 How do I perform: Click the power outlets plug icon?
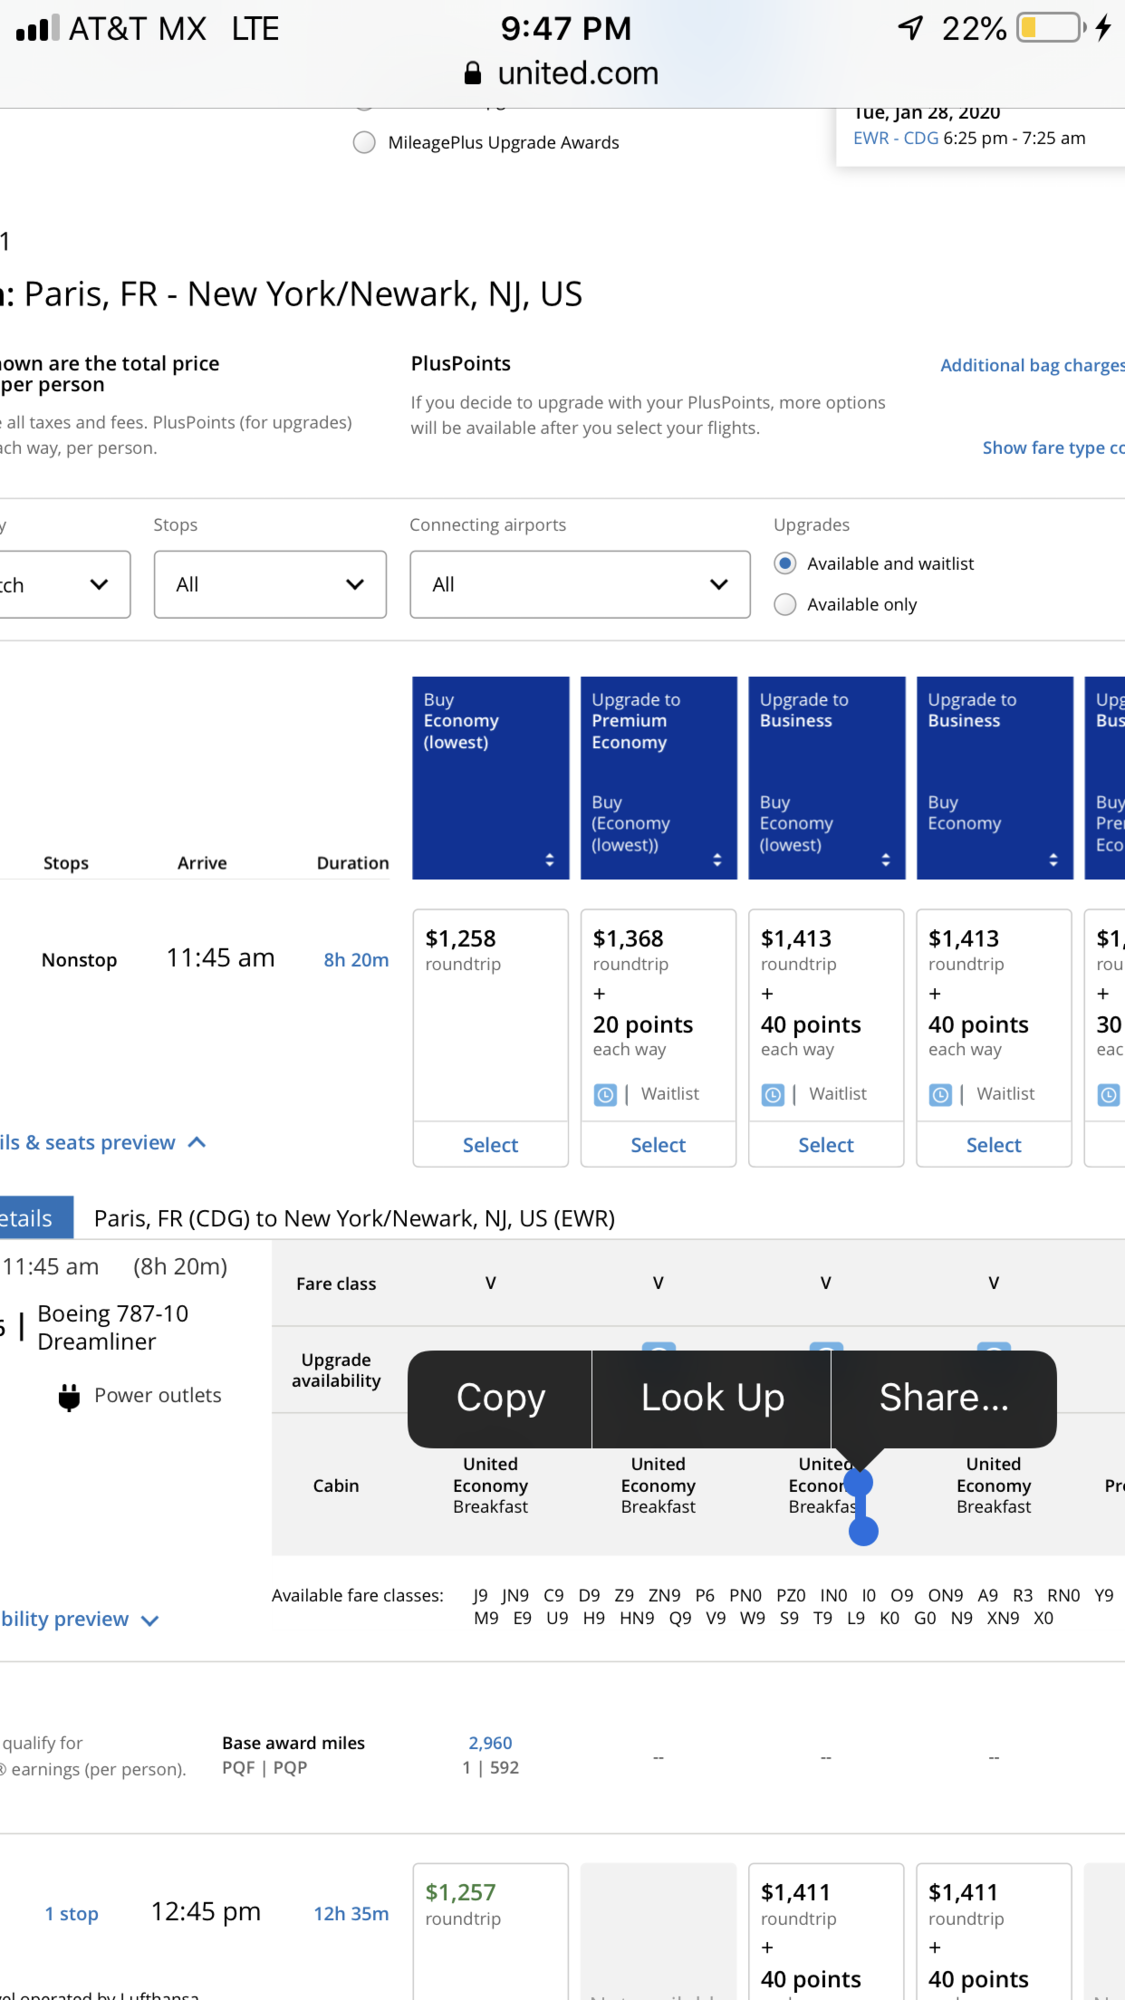(69, 1397)
